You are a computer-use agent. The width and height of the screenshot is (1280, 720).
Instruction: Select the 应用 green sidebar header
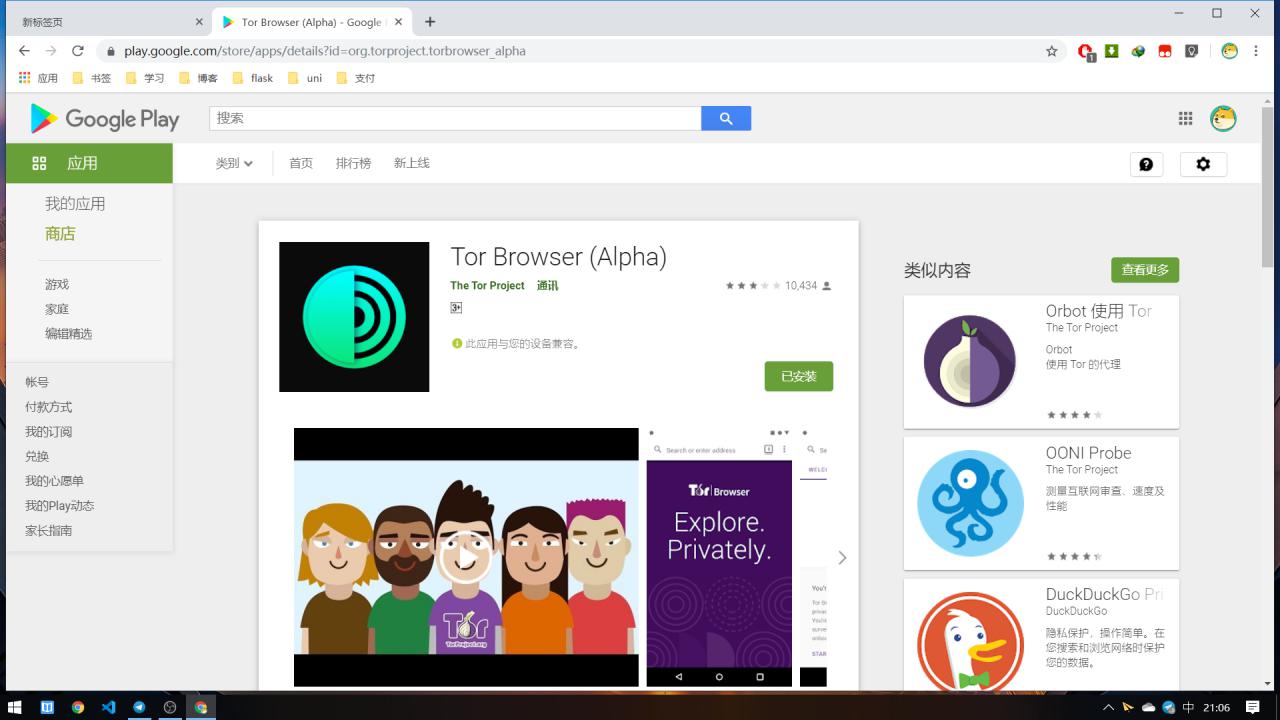(x=89, y=163)
